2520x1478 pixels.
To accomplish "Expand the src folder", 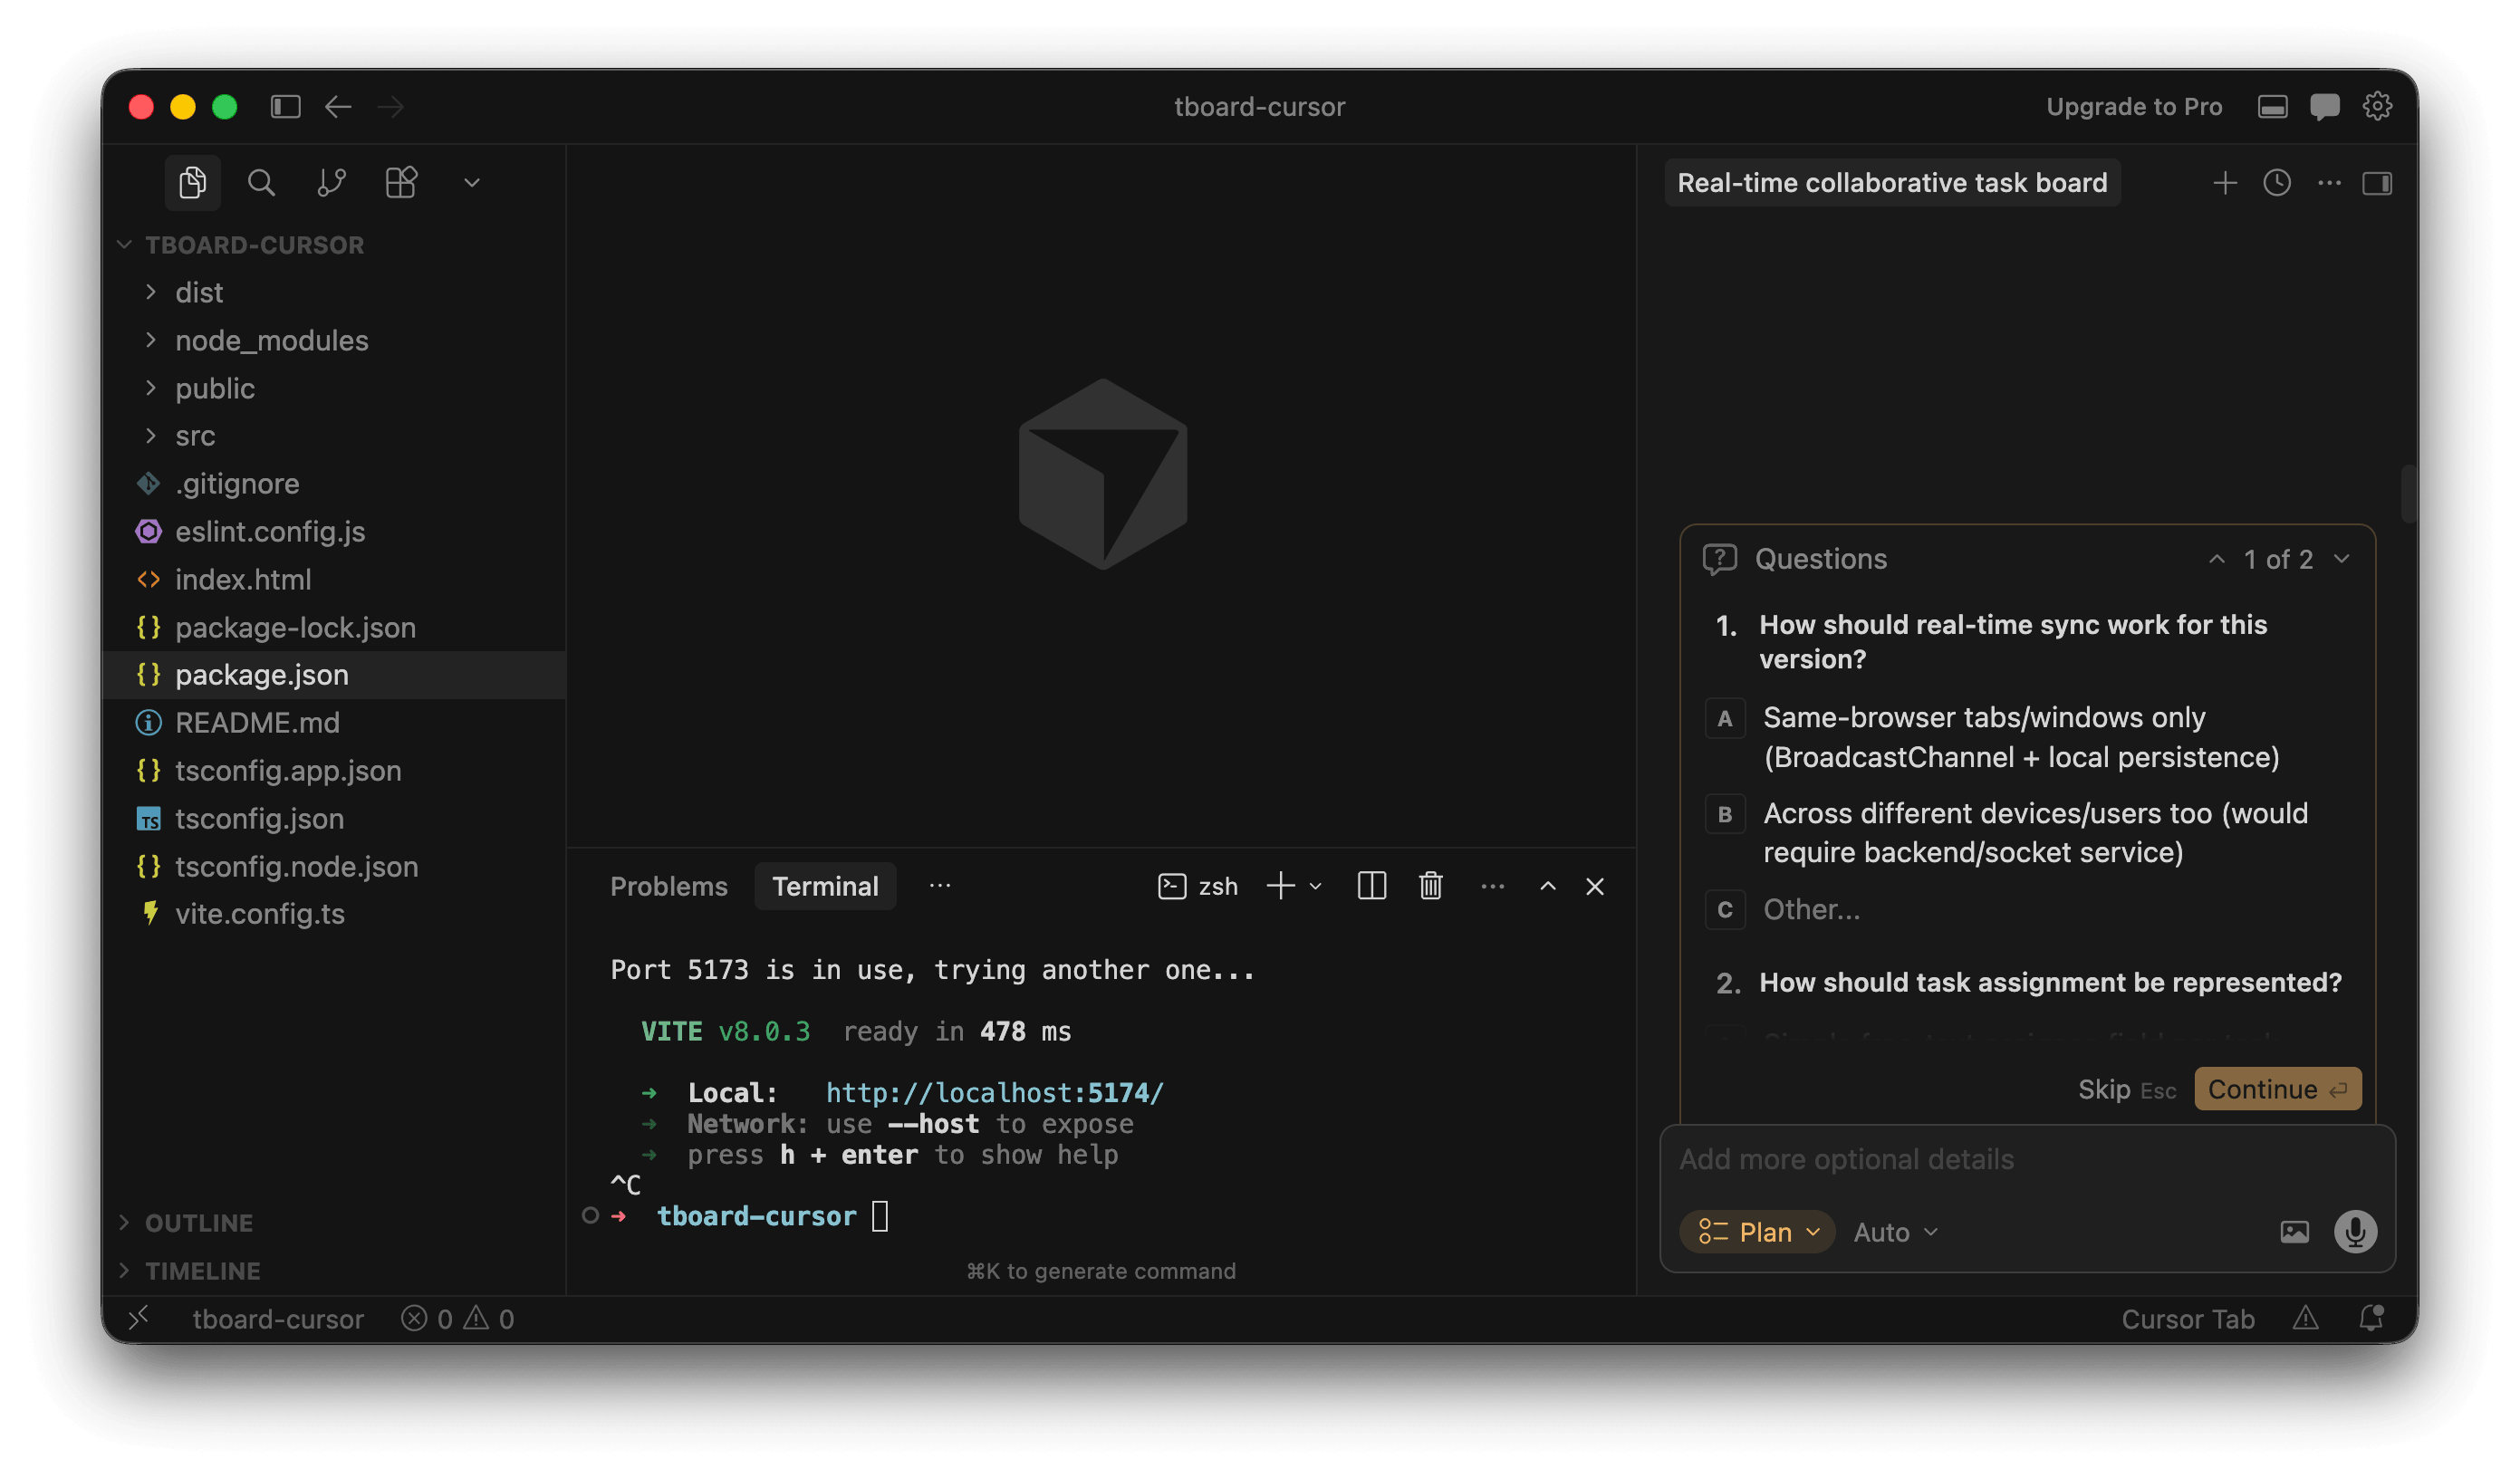I will click(x=333, y=436).
